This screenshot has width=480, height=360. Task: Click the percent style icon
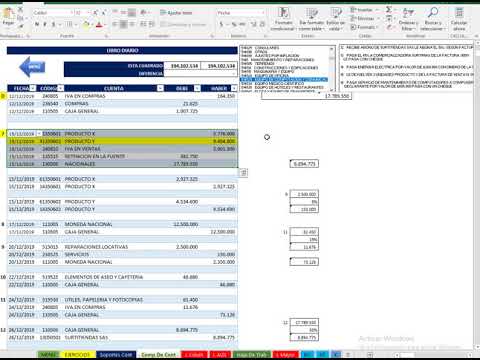pos(234,24)
